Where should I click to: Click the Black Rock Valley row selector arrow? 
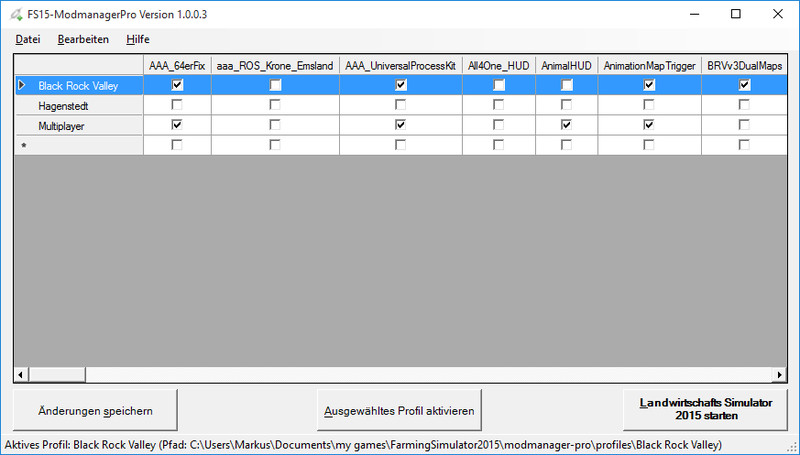click(22, 86)
